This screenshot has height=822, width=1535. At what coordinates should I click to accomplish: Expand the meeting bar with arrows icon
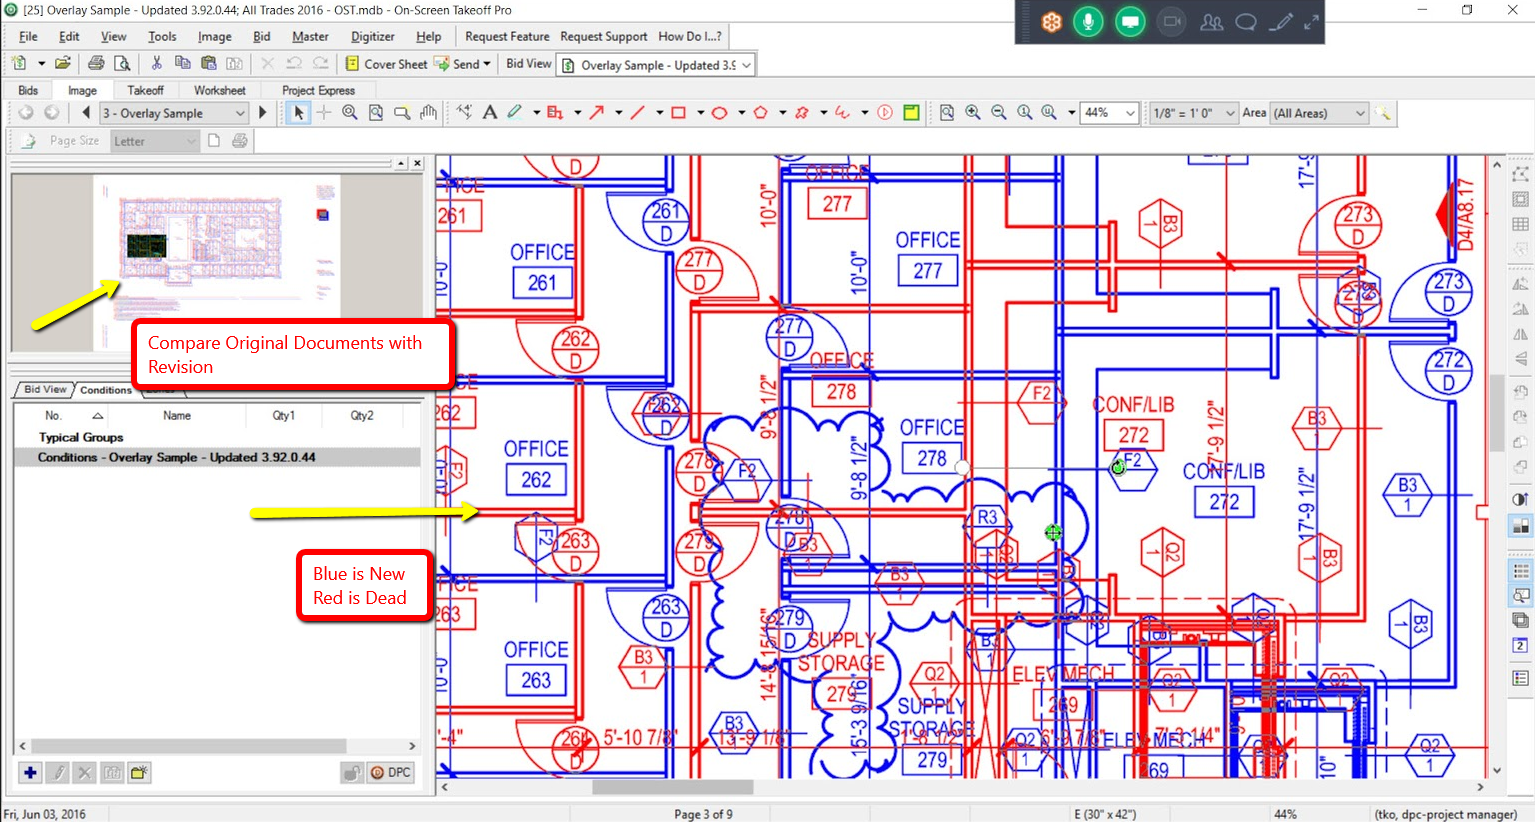pyautogui.click(x=1311, y=22)
